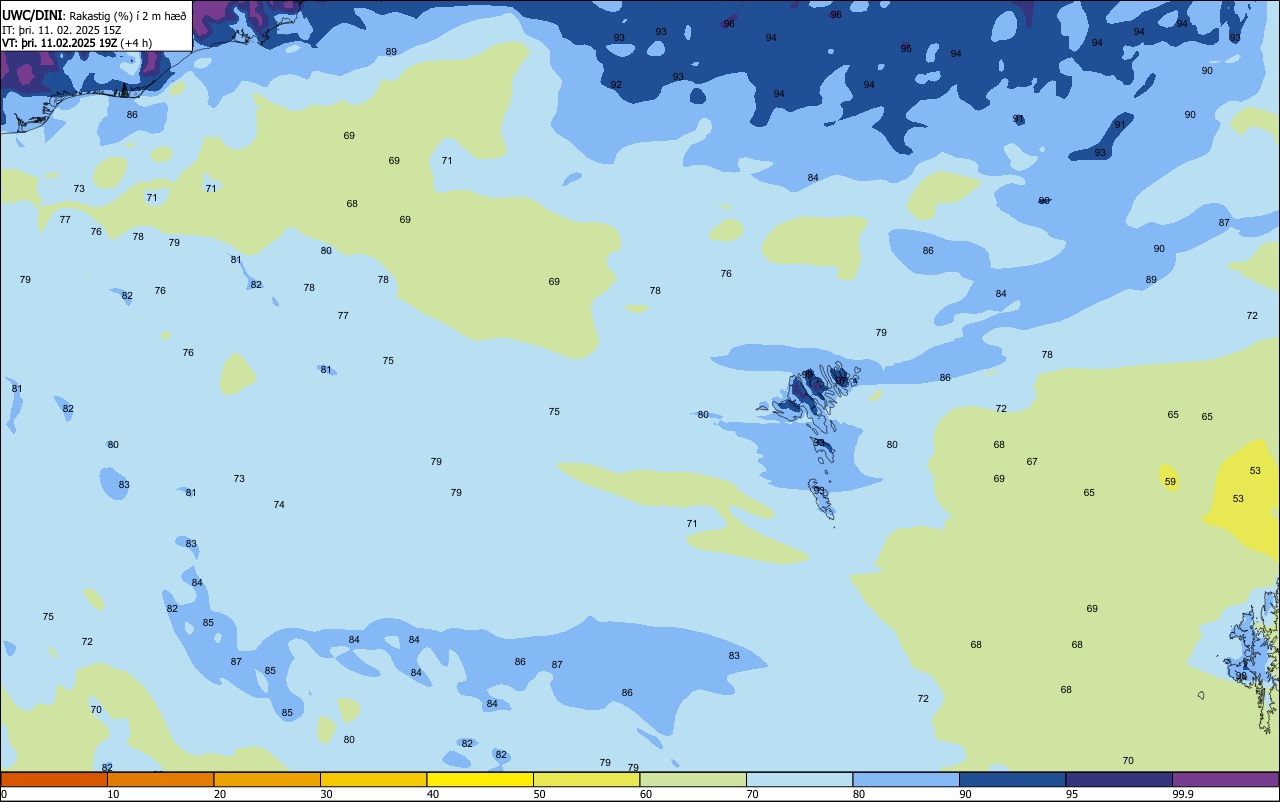
Task: Click the UWC/DINI model title
Action: [x=33, y=15]
